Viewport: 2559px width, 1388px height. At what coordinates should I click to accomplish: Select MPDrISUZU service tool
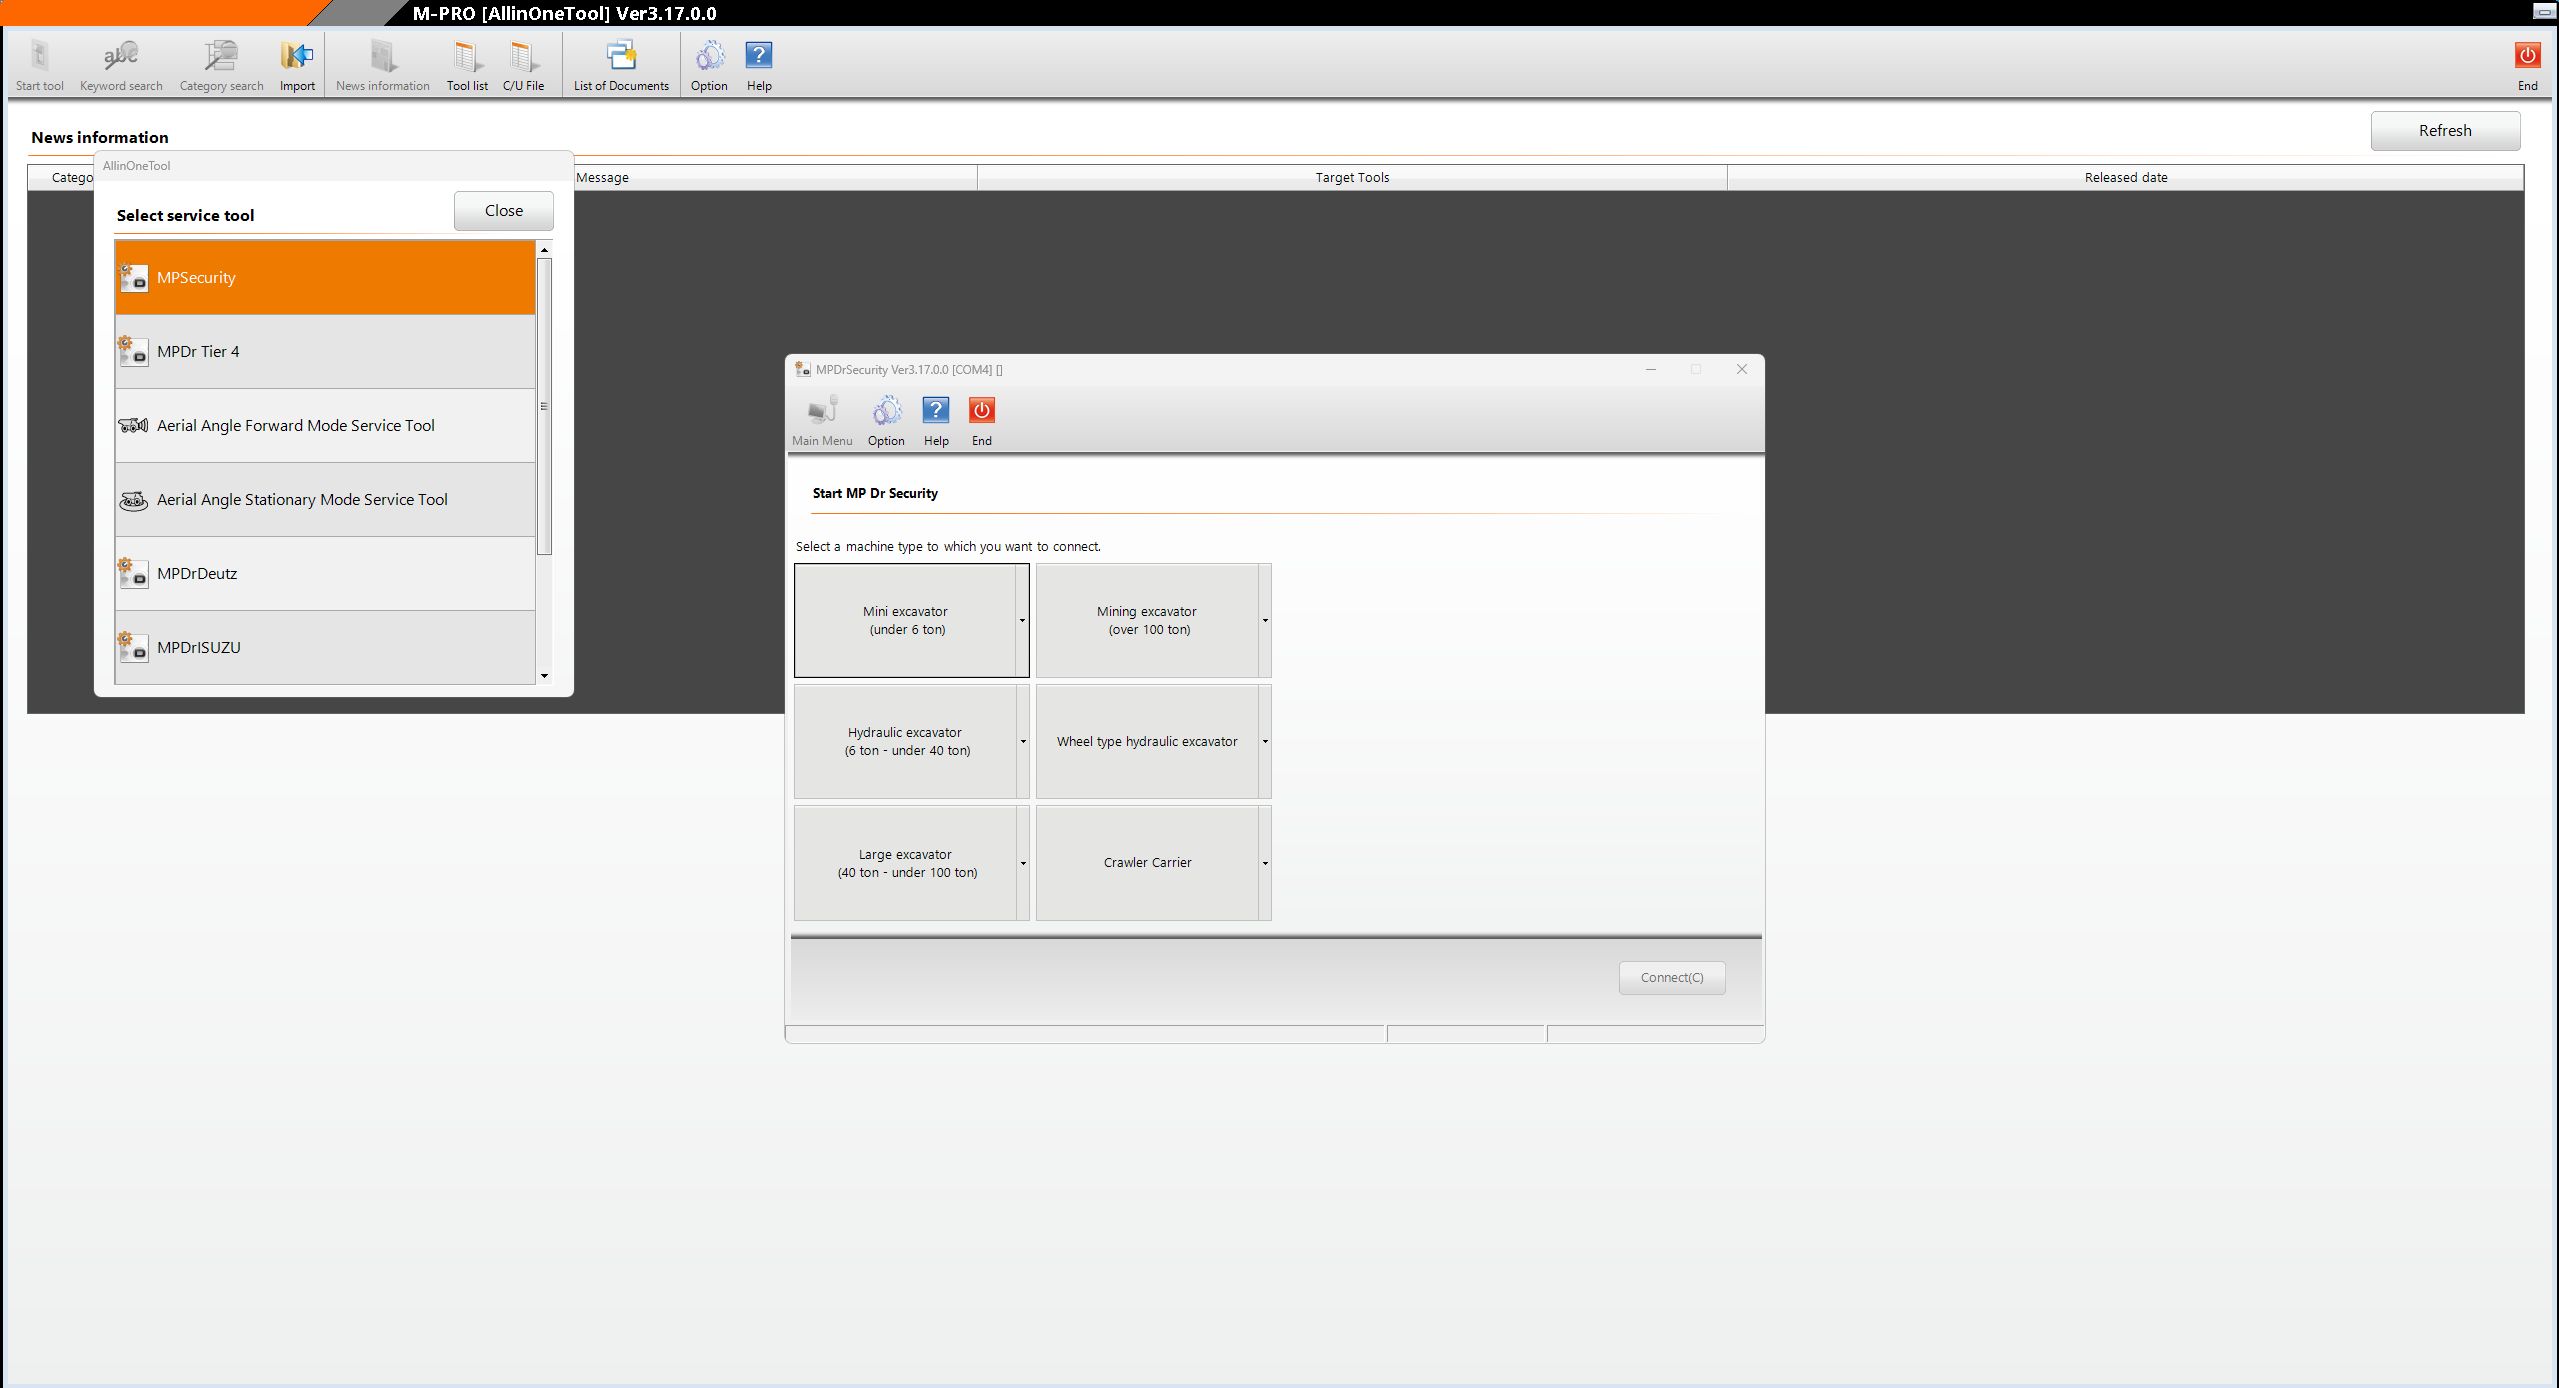pos(325,647)
